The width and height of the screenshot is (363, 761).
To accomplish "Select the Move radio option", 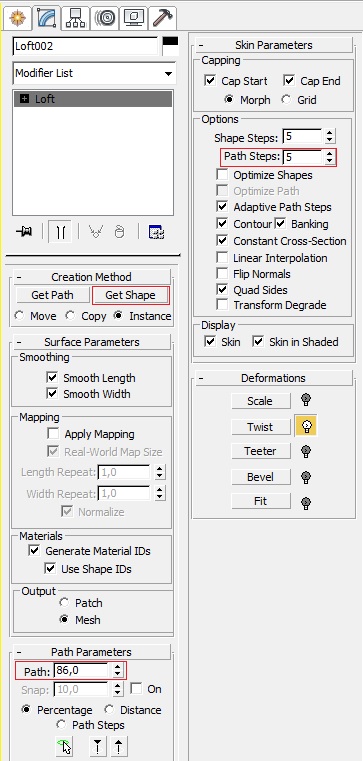I will pos(19,316).
